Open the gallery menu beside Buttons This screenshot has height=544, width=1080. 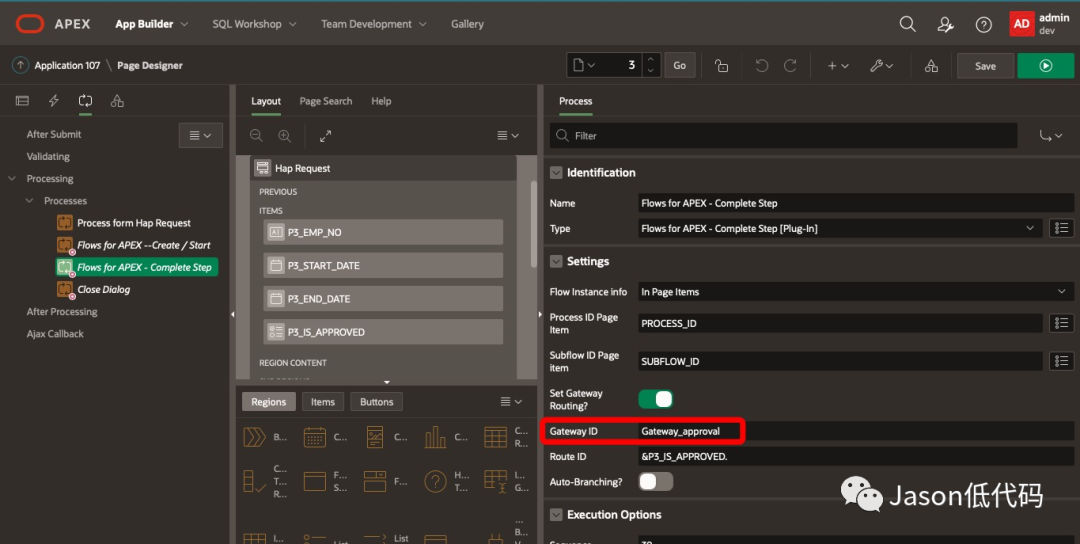510,401
